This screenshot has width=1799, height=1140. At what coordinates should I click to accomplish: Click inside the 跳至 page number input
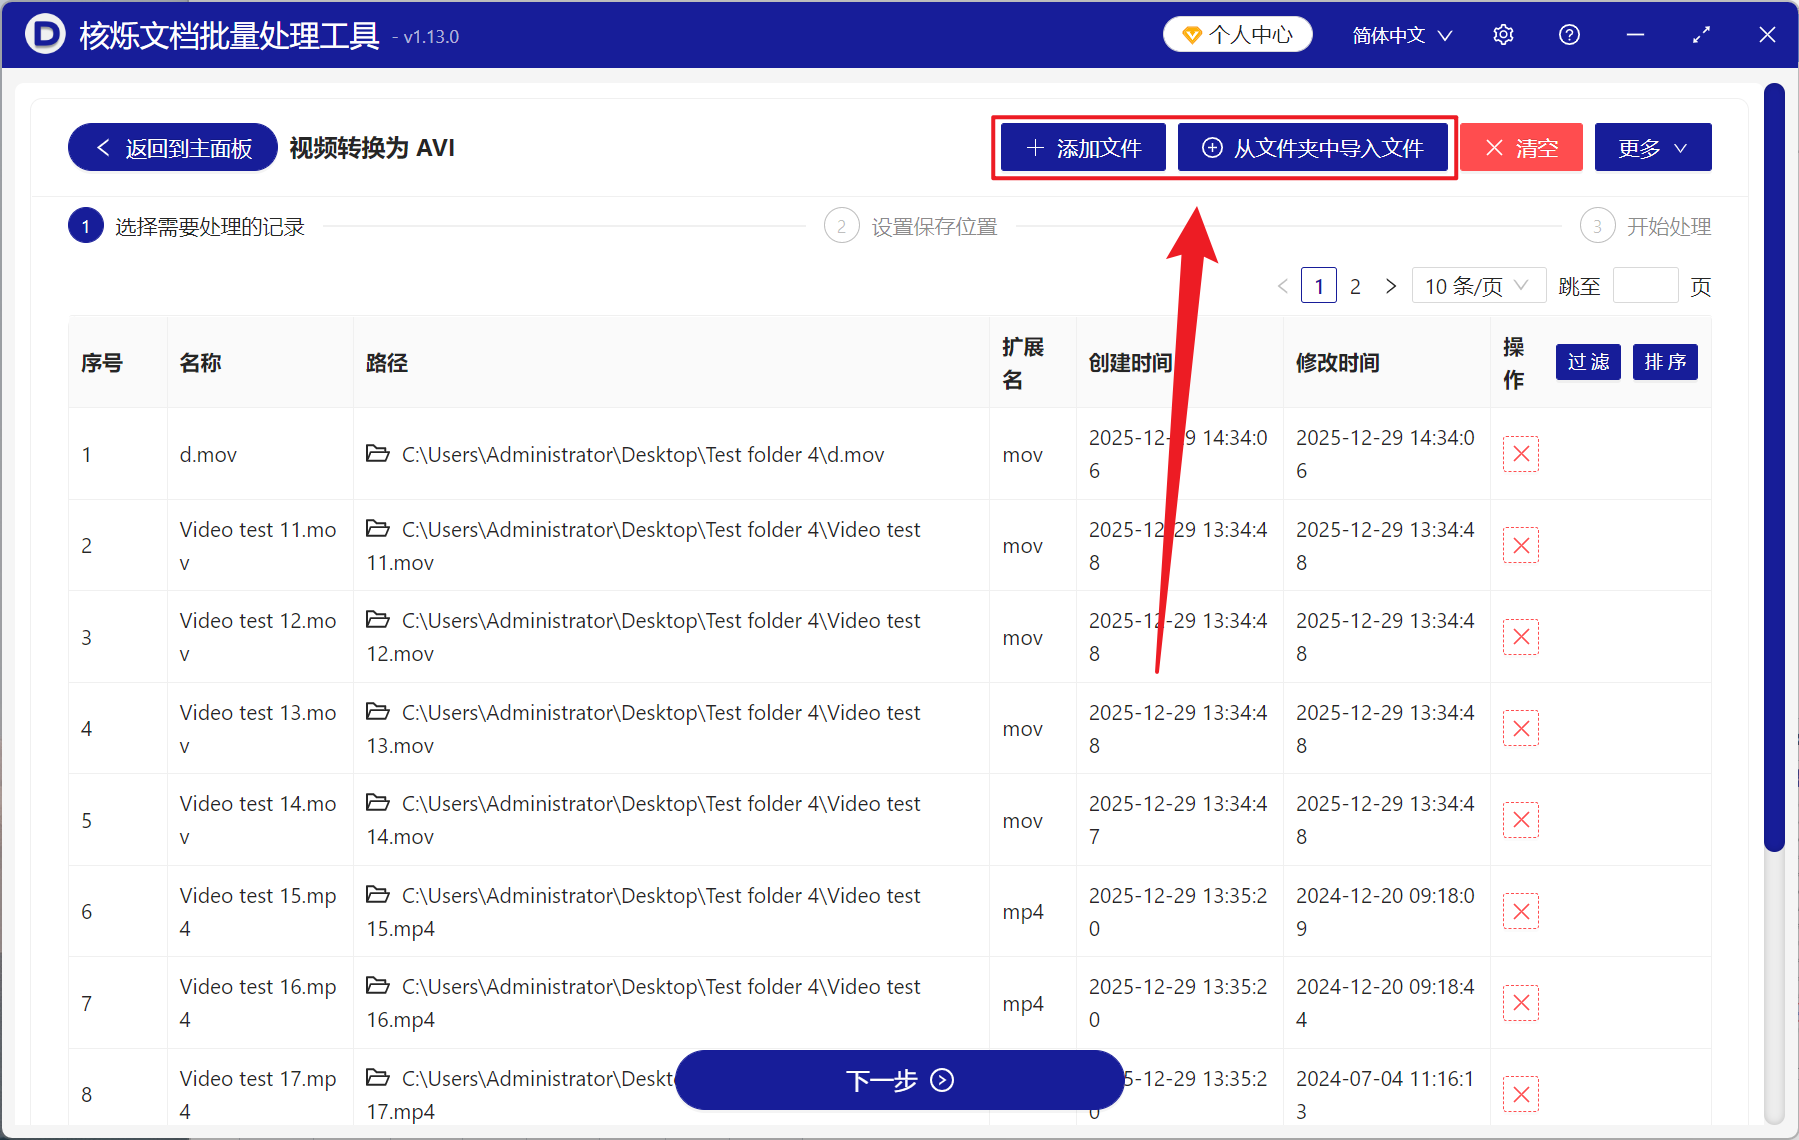(x=1645, y=285)
